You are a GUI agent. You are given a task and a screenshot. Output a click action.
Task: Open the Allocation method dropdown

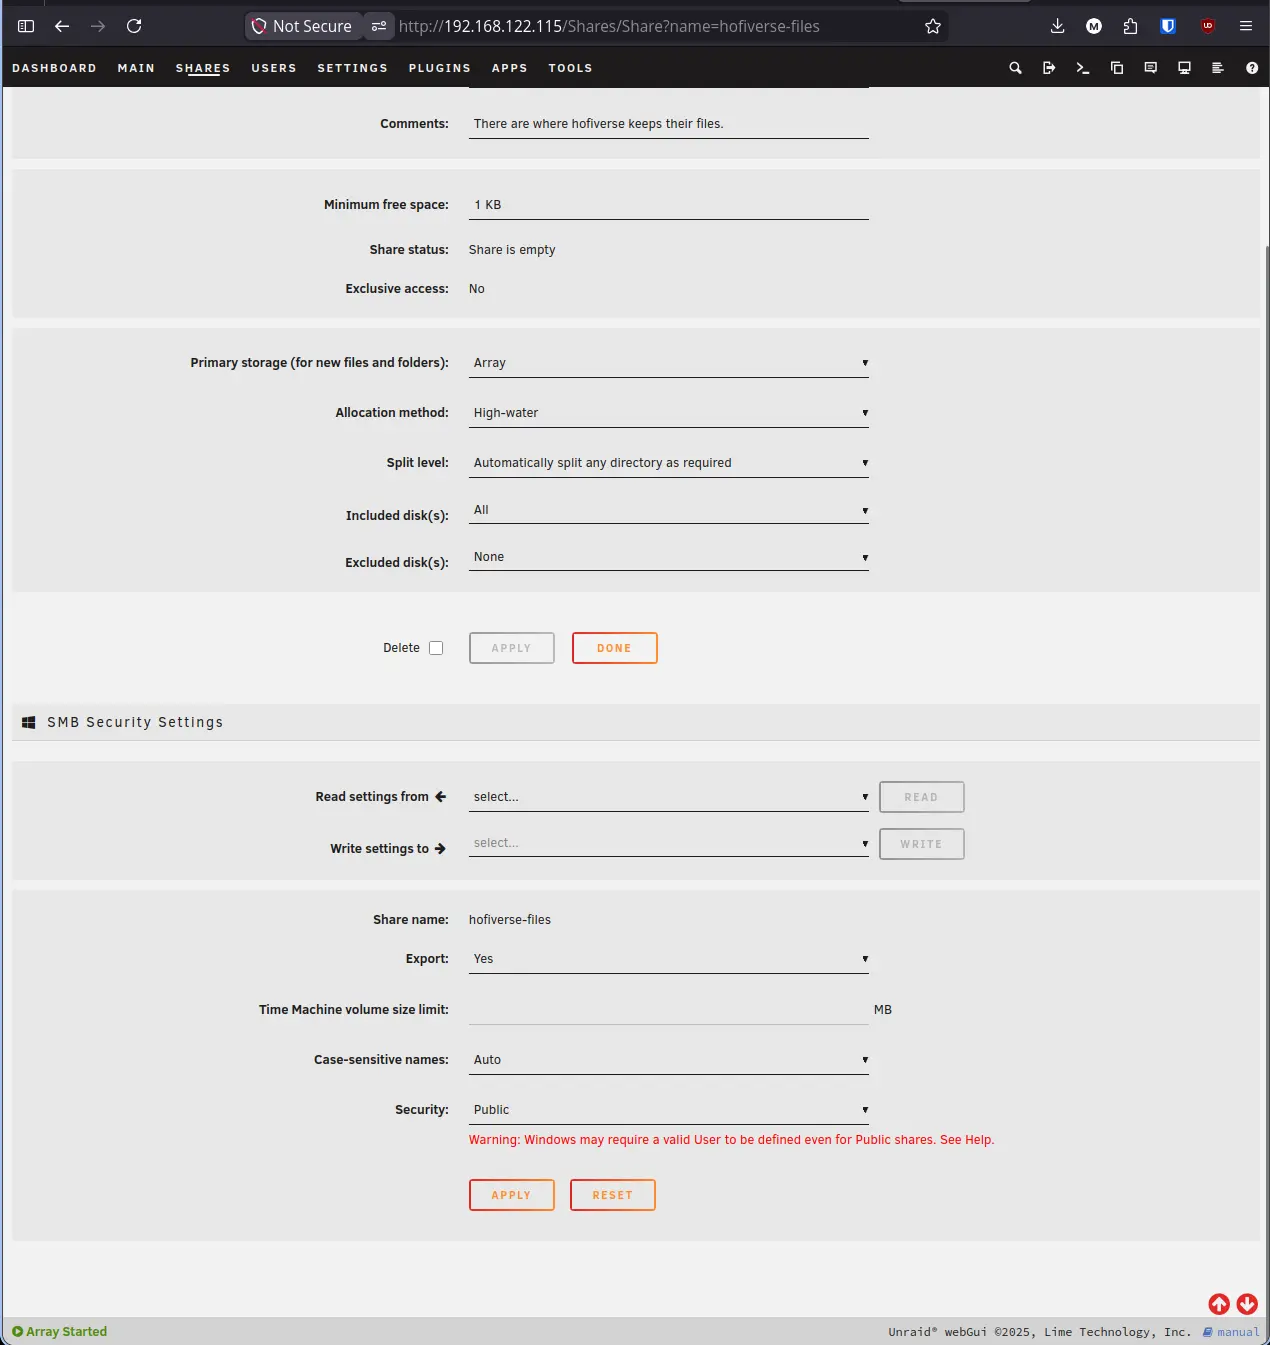click(669, 413)
